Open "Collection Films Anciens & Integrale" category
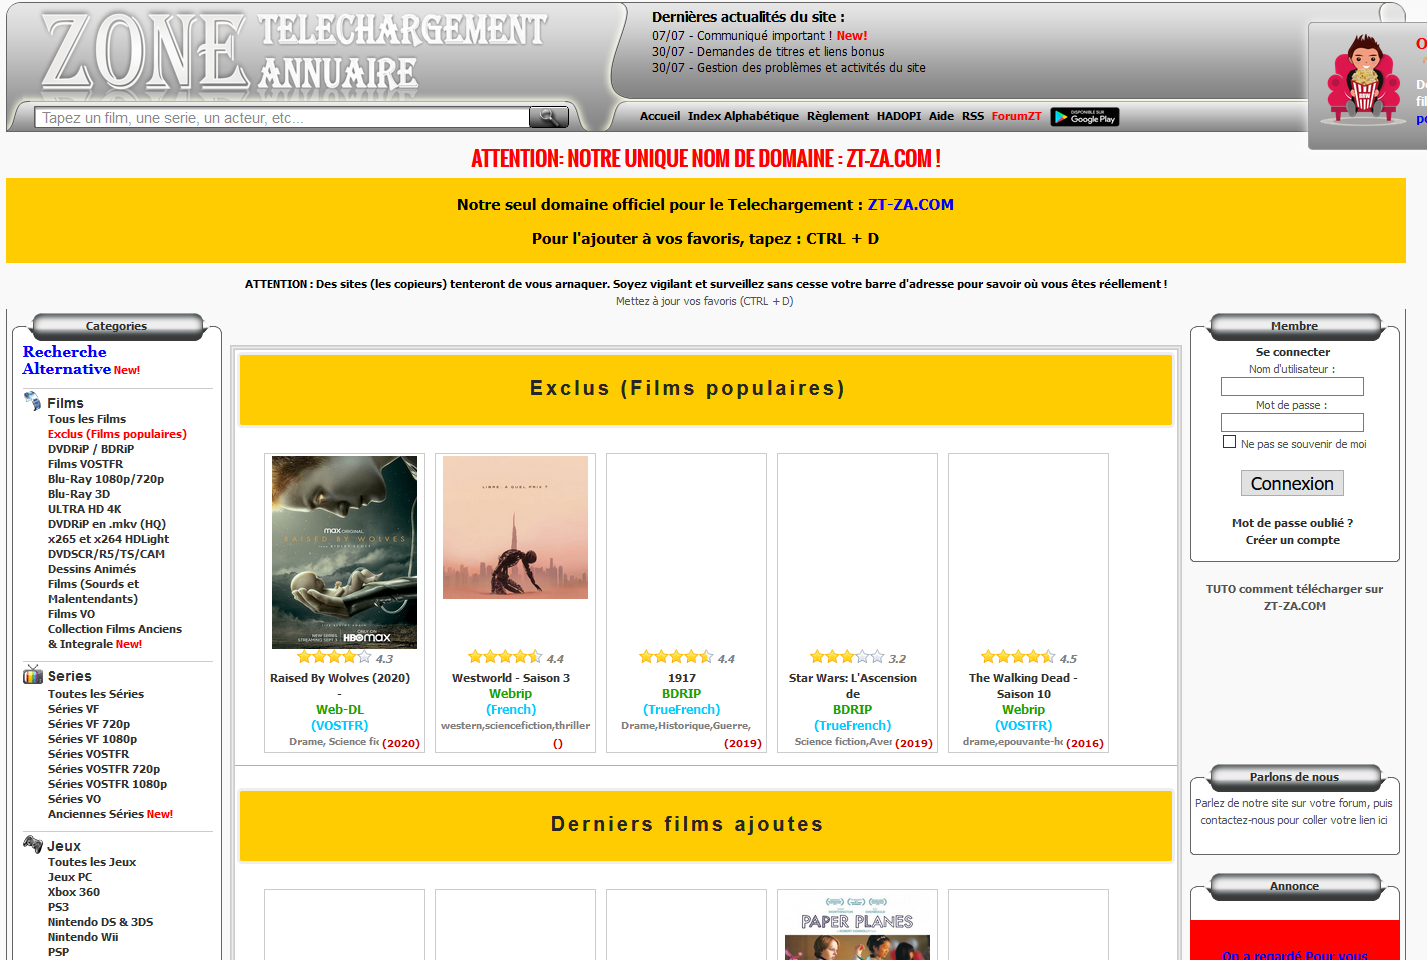The width and height of the screenshot is (1427, 960). [115, 636]
